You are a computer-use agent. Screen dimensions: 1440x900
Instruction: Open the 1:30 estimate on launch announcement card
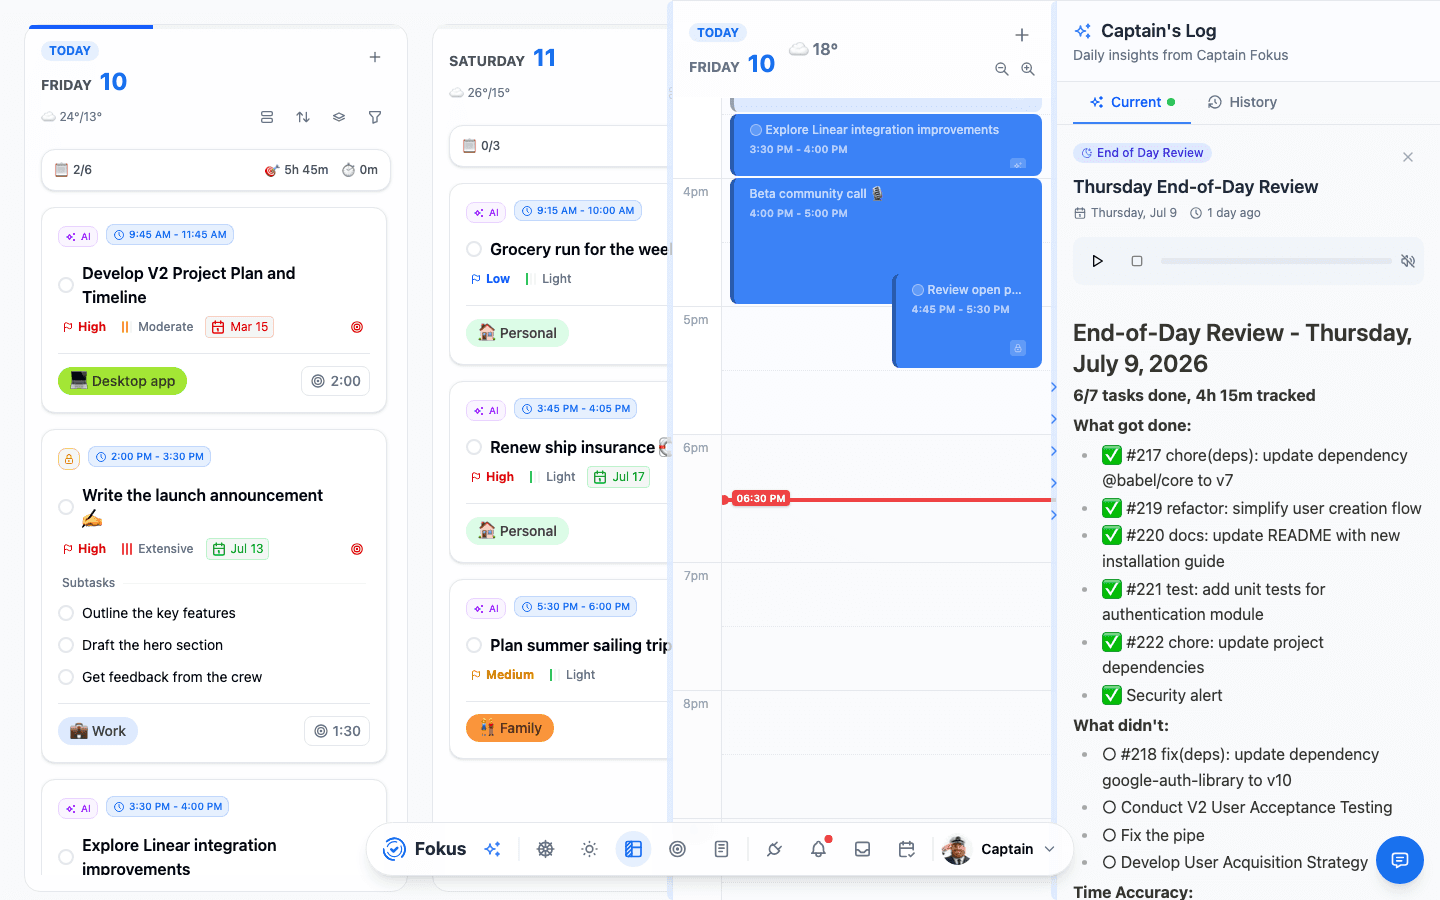(337, 731)
